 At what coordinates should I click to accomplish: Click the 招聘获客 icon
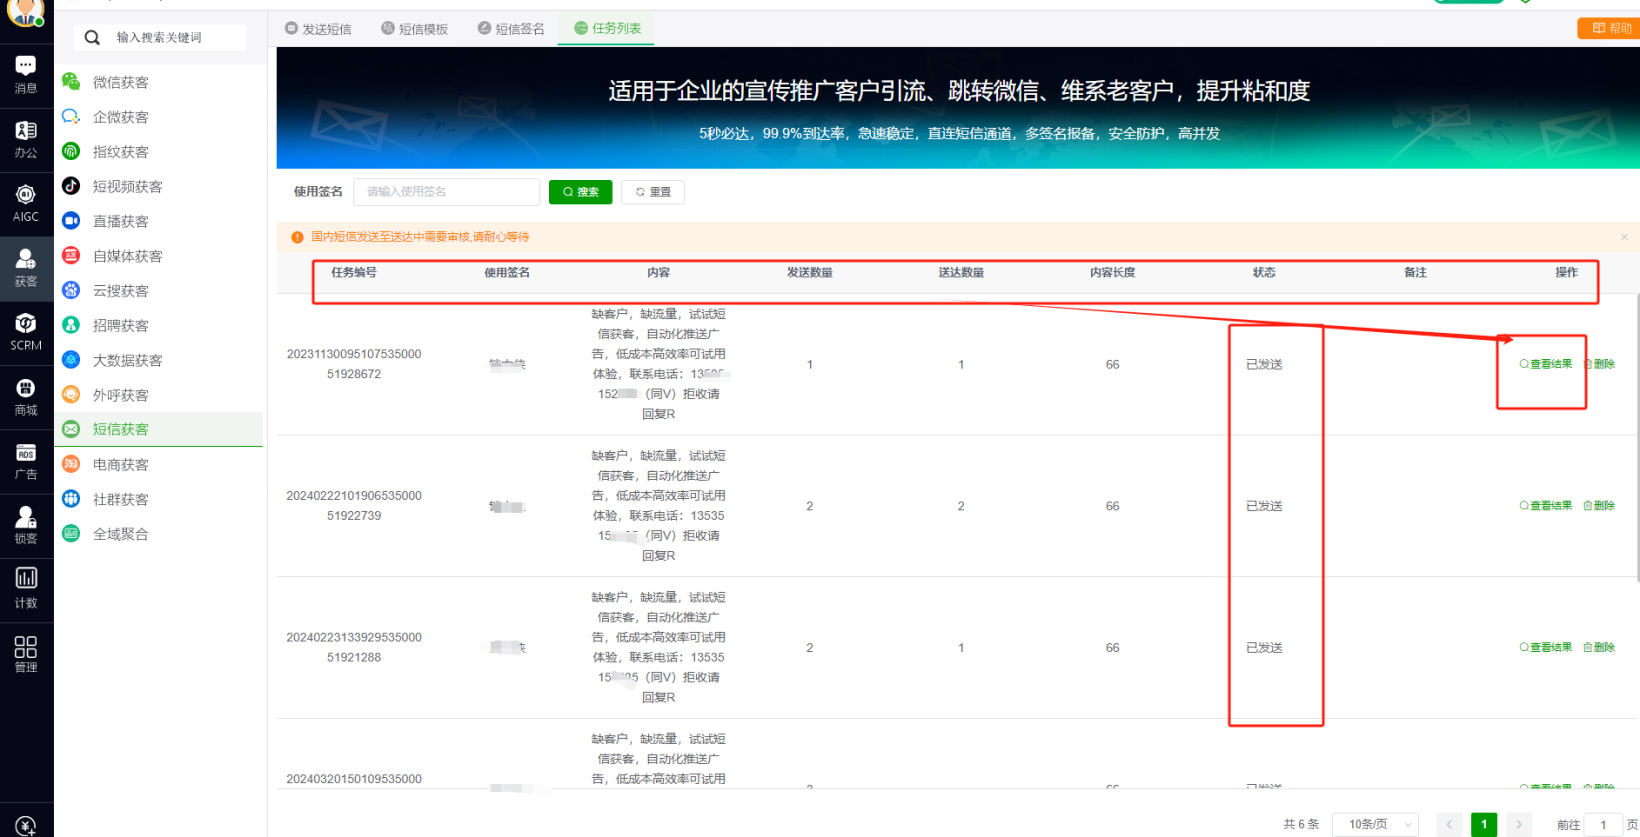pos(71,325)
